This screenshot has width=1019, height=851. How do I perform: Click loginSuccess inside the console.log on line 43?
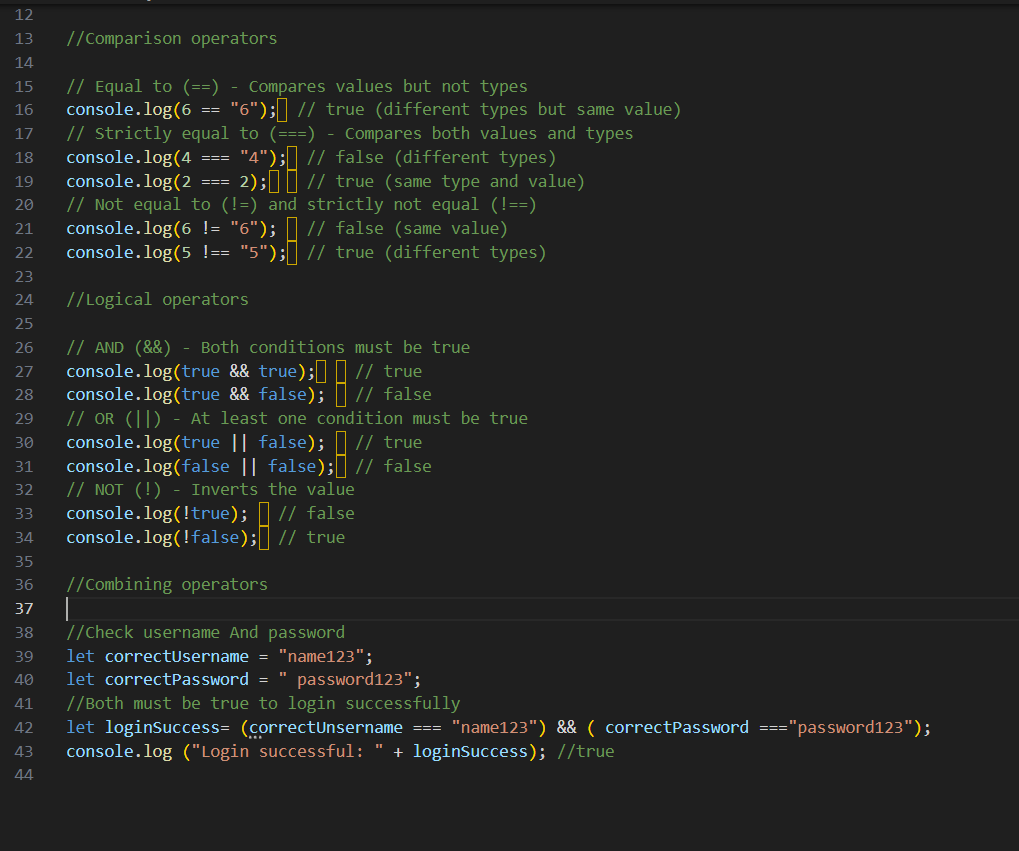tap(470, 751)
